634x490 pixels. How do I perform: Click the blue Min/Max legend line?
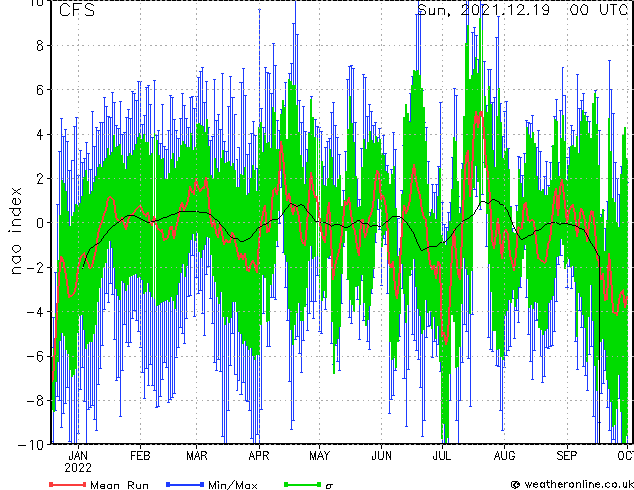(185, 484)
